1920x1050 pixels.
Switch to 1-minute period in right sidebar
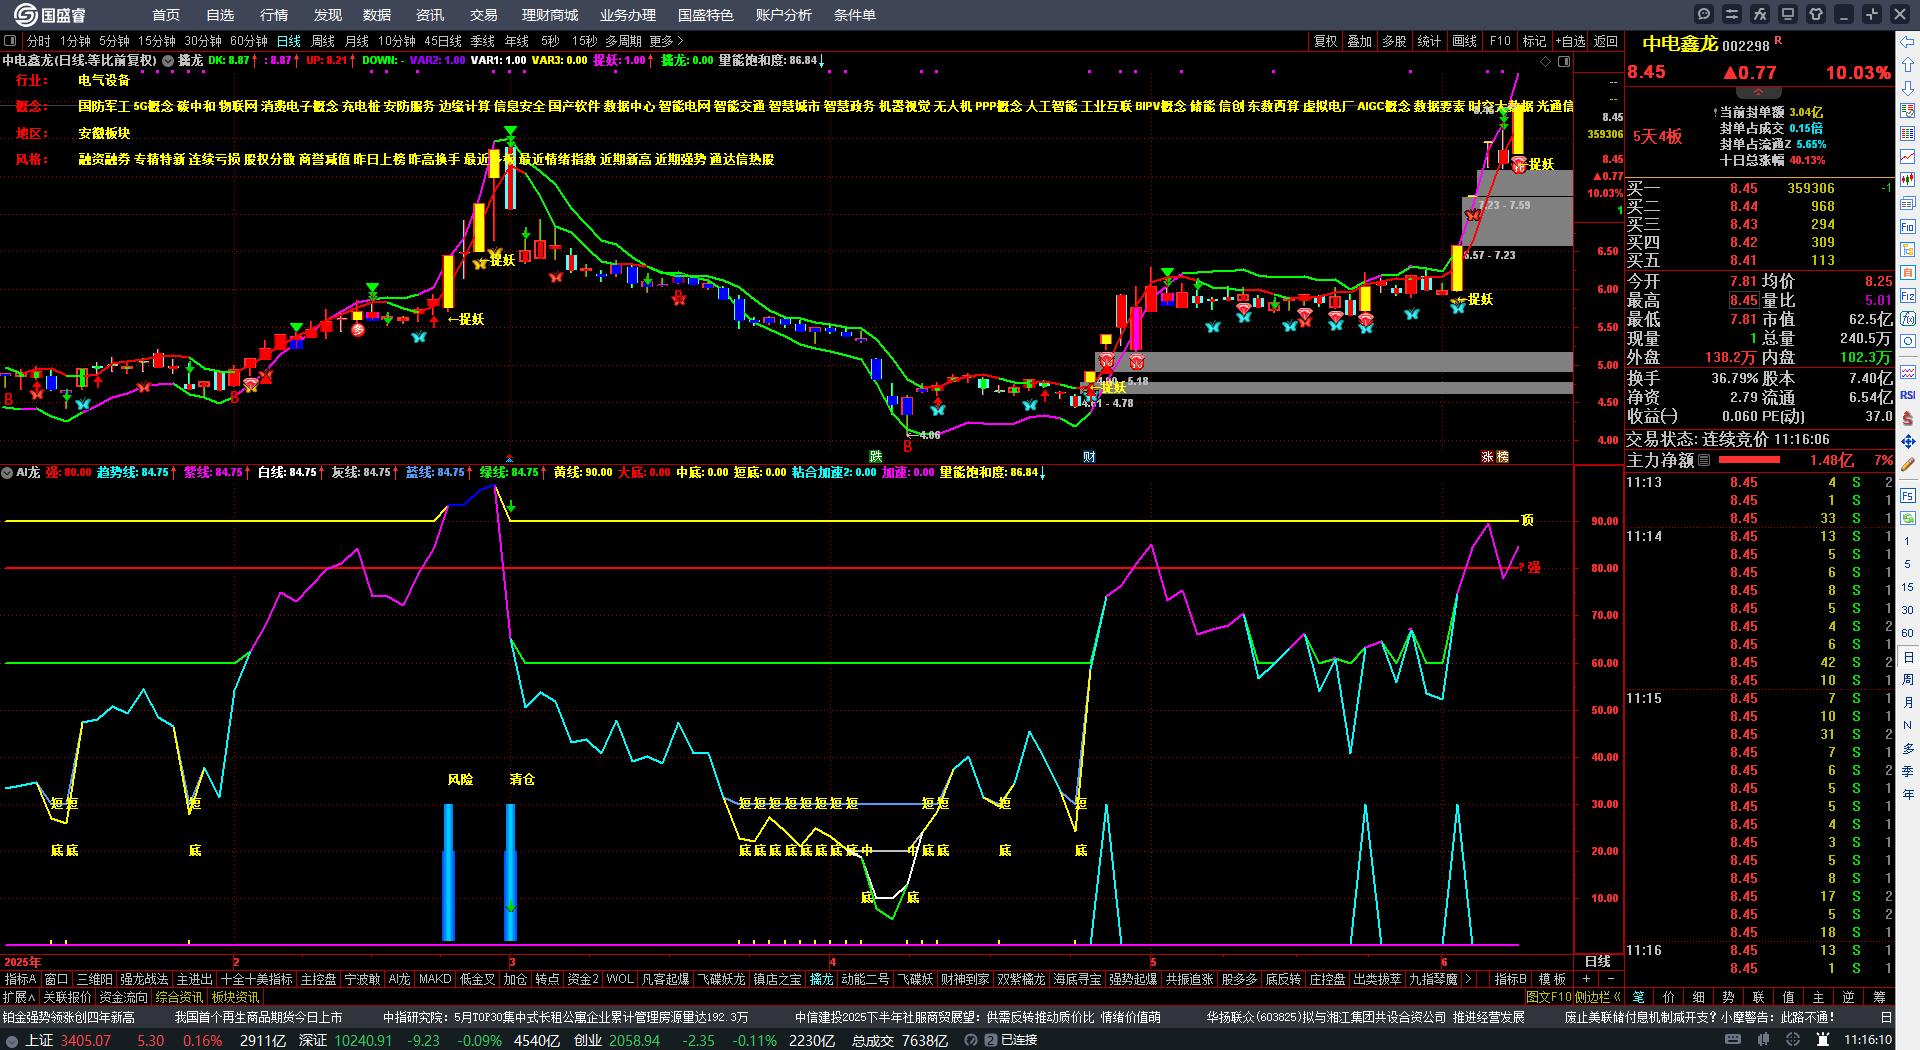(1907, 541)
